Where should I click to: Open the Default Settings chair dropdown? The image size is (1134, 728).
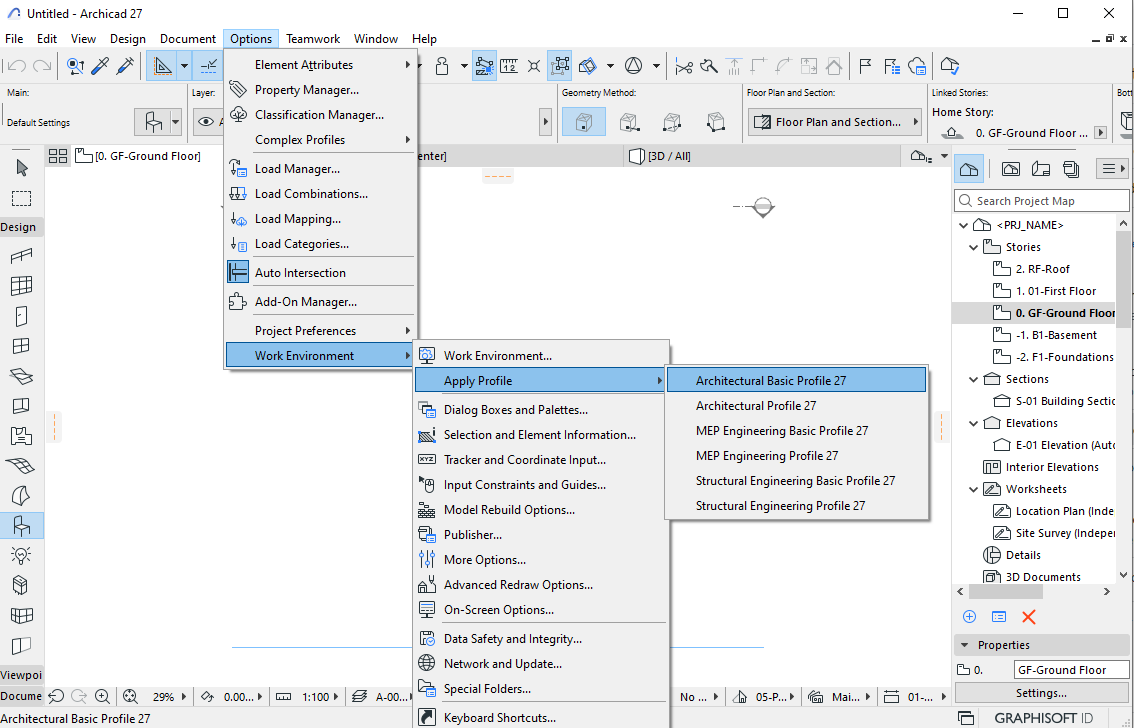176,122
